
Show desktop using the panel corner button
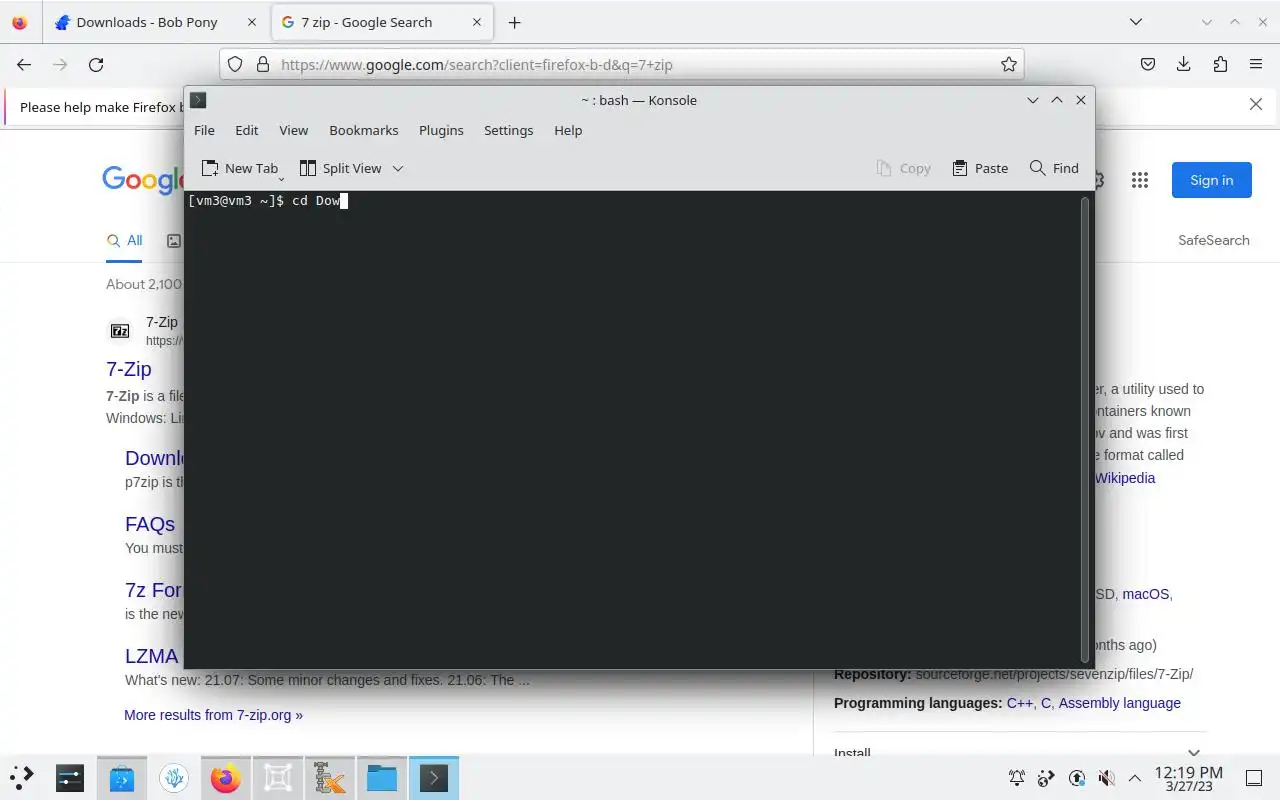click(x=1254, y=778)
